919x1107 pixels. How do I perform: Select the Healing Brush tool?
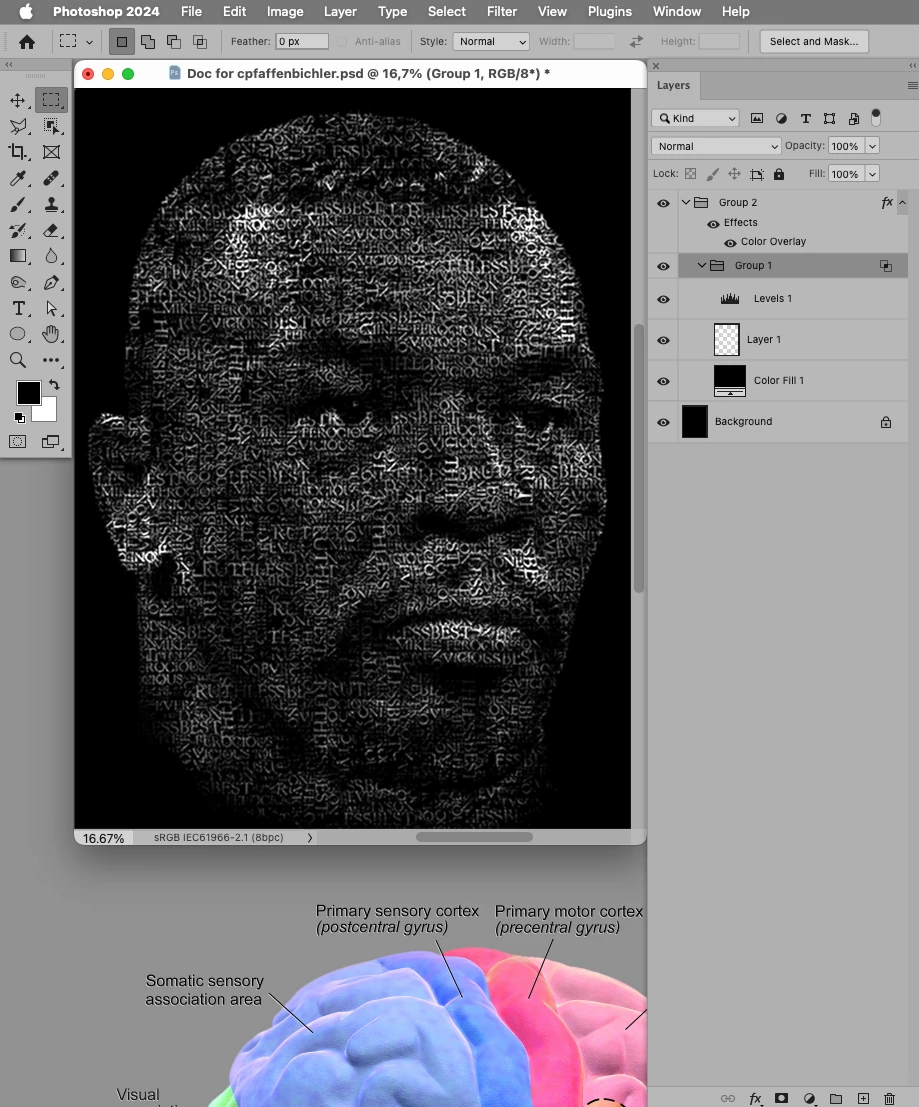(x=51, y=178)
